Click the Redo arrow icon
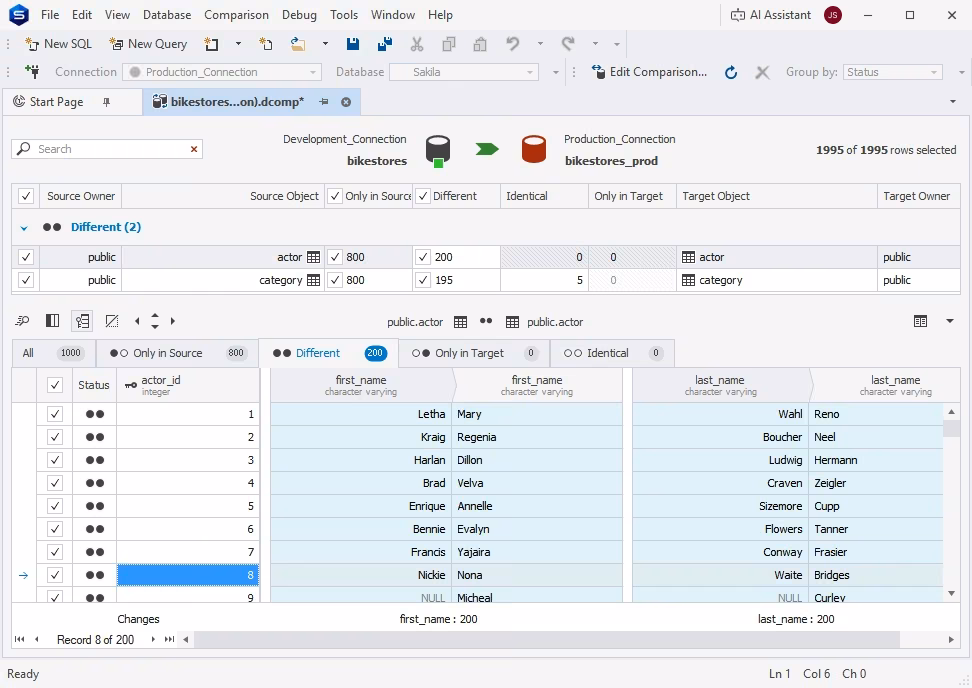Viewport: 972px width, 688px height. 568,44
